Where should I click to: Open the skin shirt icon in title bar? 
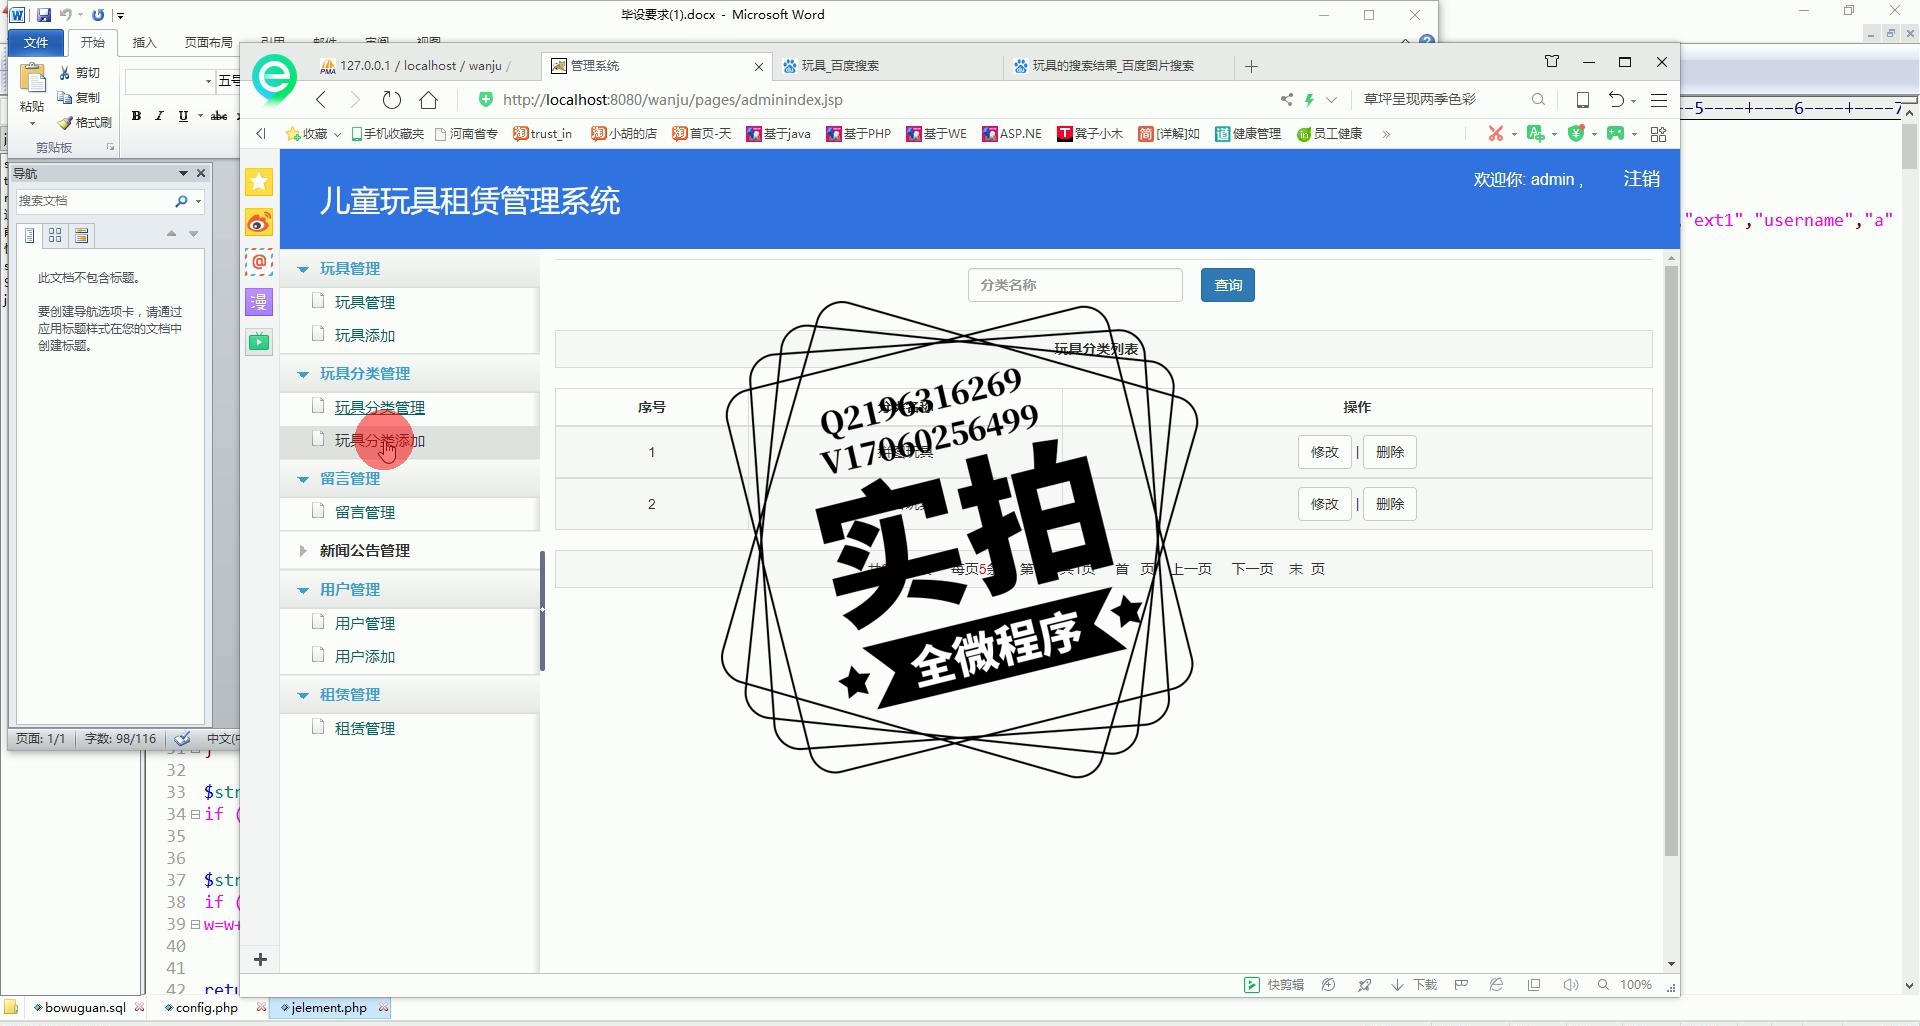1552,62
